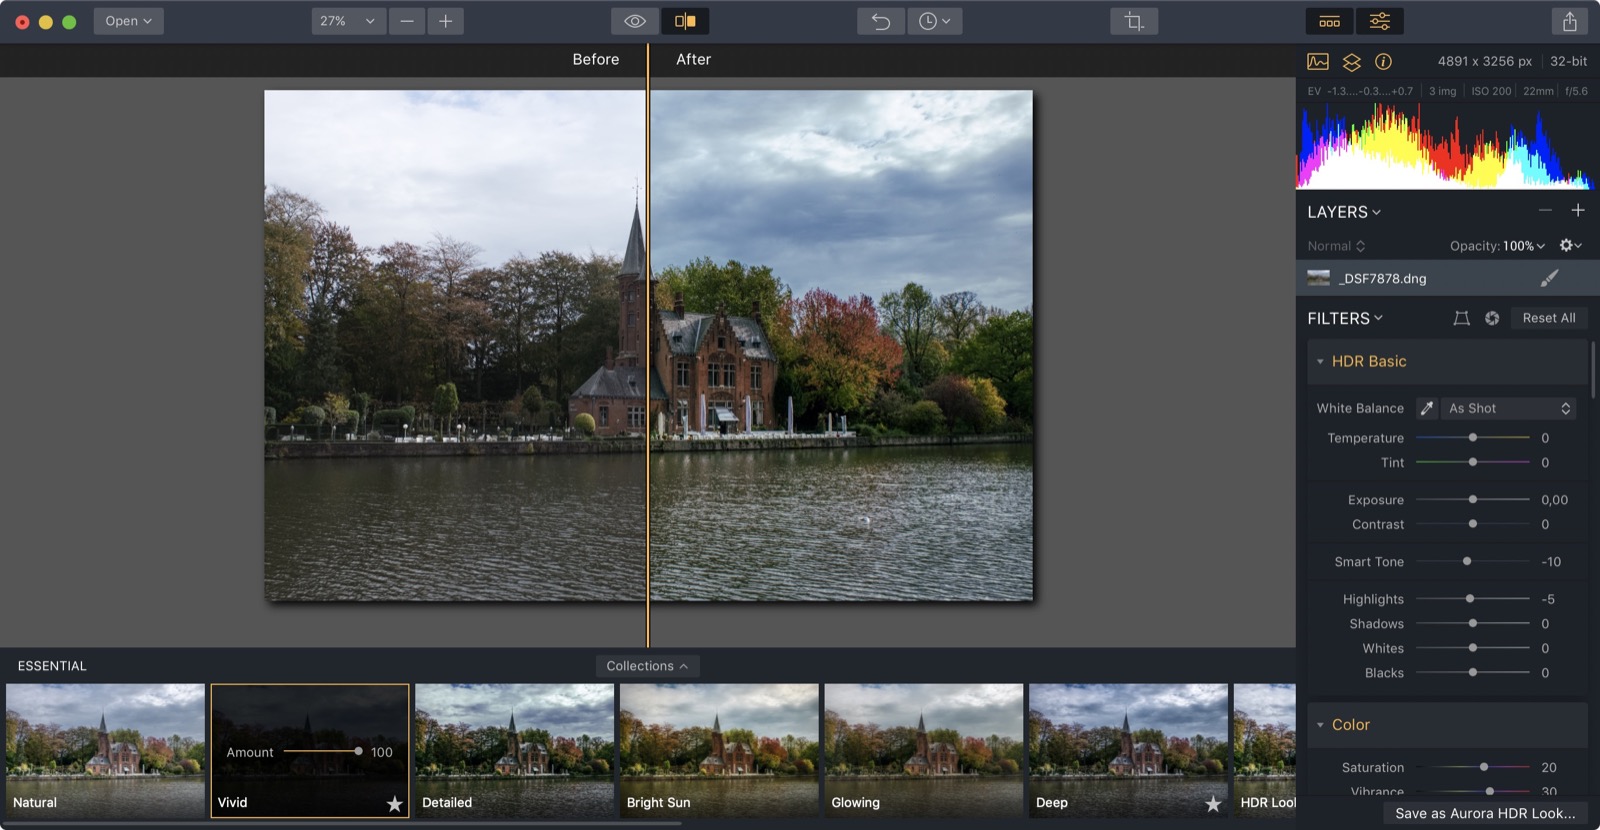Adjust the Highlights slider
Screen dimensions: 1600x830
coord(1473,599)
